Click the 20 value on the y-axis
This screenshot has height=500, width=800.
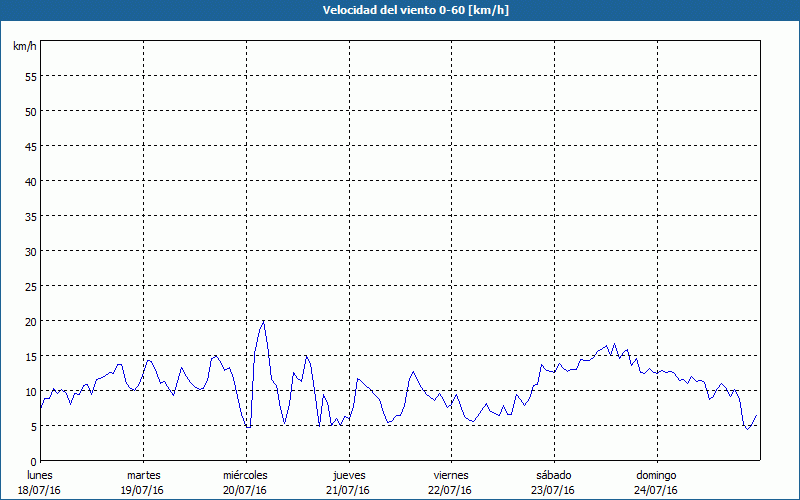[30, 321]
